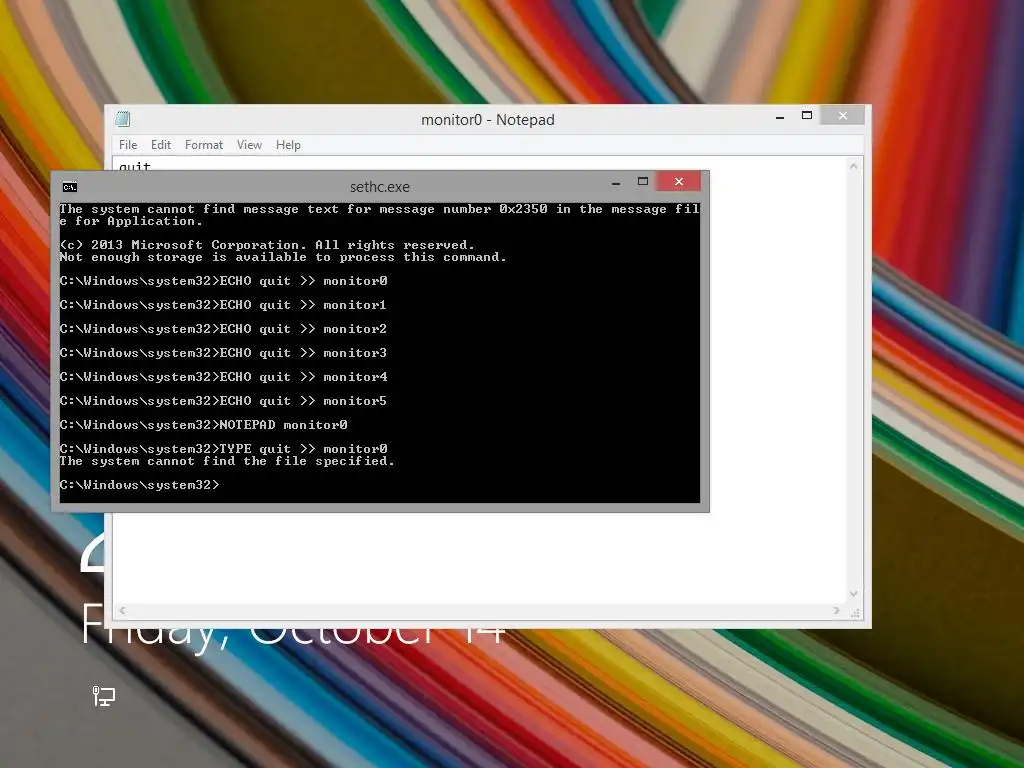
Task: Minimize the monitor0 Notepad window
Action: point(780,117)
